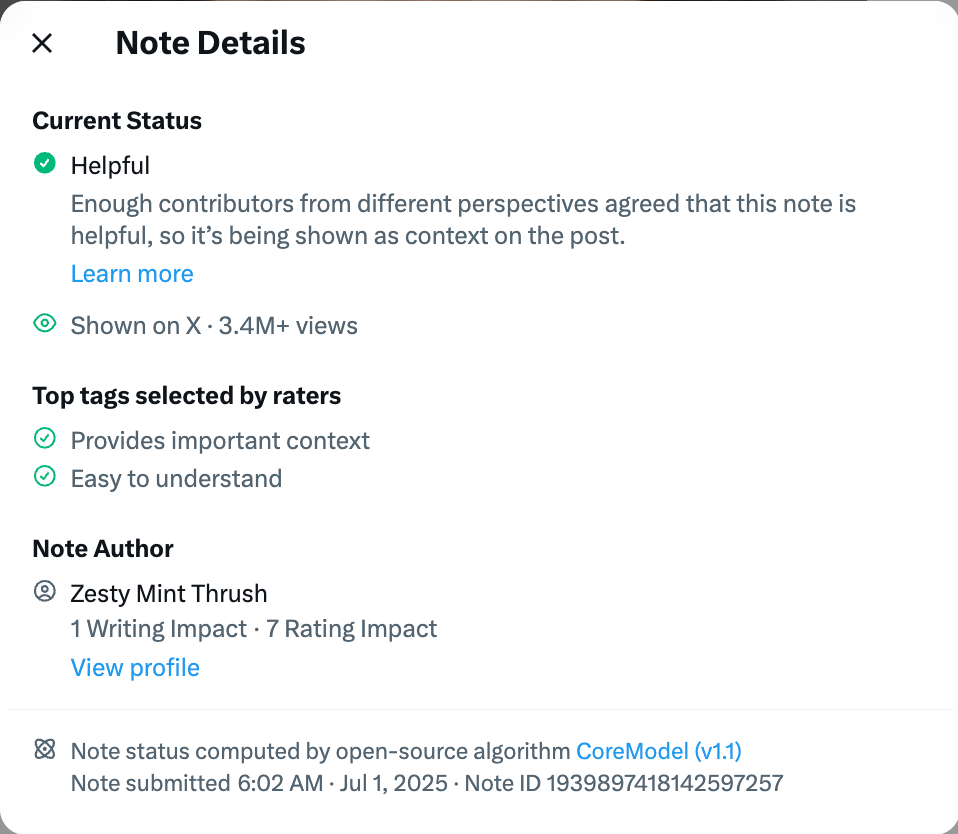Click the note submitted date Jul 1, 2025

click(393, 783)
